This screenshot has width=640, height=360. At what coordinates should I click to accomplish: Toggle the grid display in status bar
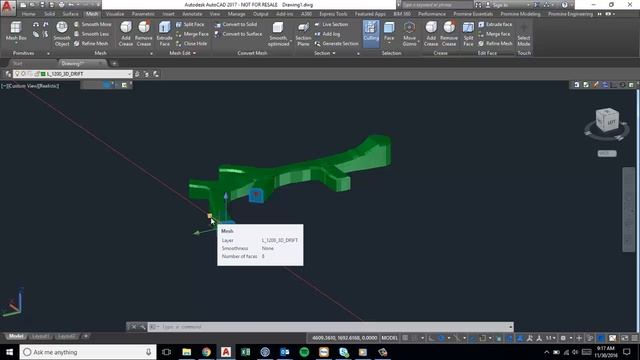click(405, 338)
